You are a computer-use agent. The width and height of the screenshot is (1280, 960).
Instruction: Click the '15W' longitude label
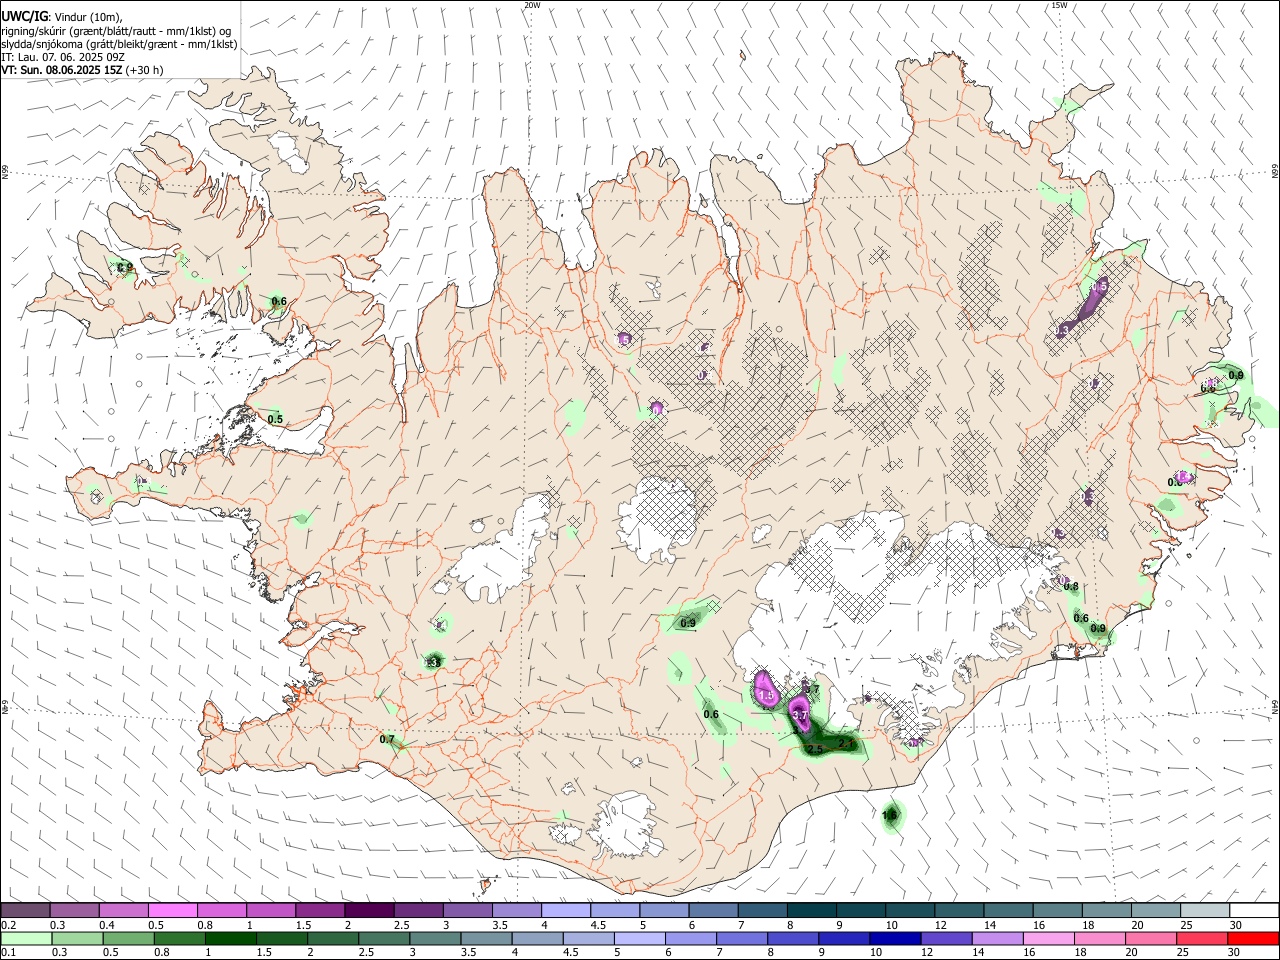pos(1059,5)
